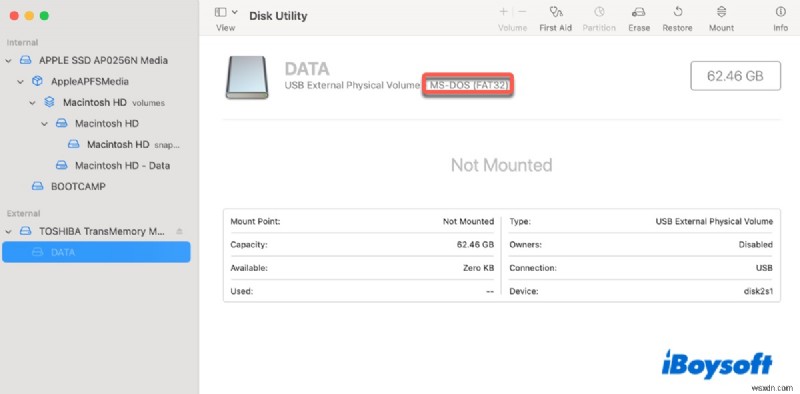800x394 pixels.
Task: Collapse APPLE SSD AP0256N Media chevron
Action: point(8,60)
